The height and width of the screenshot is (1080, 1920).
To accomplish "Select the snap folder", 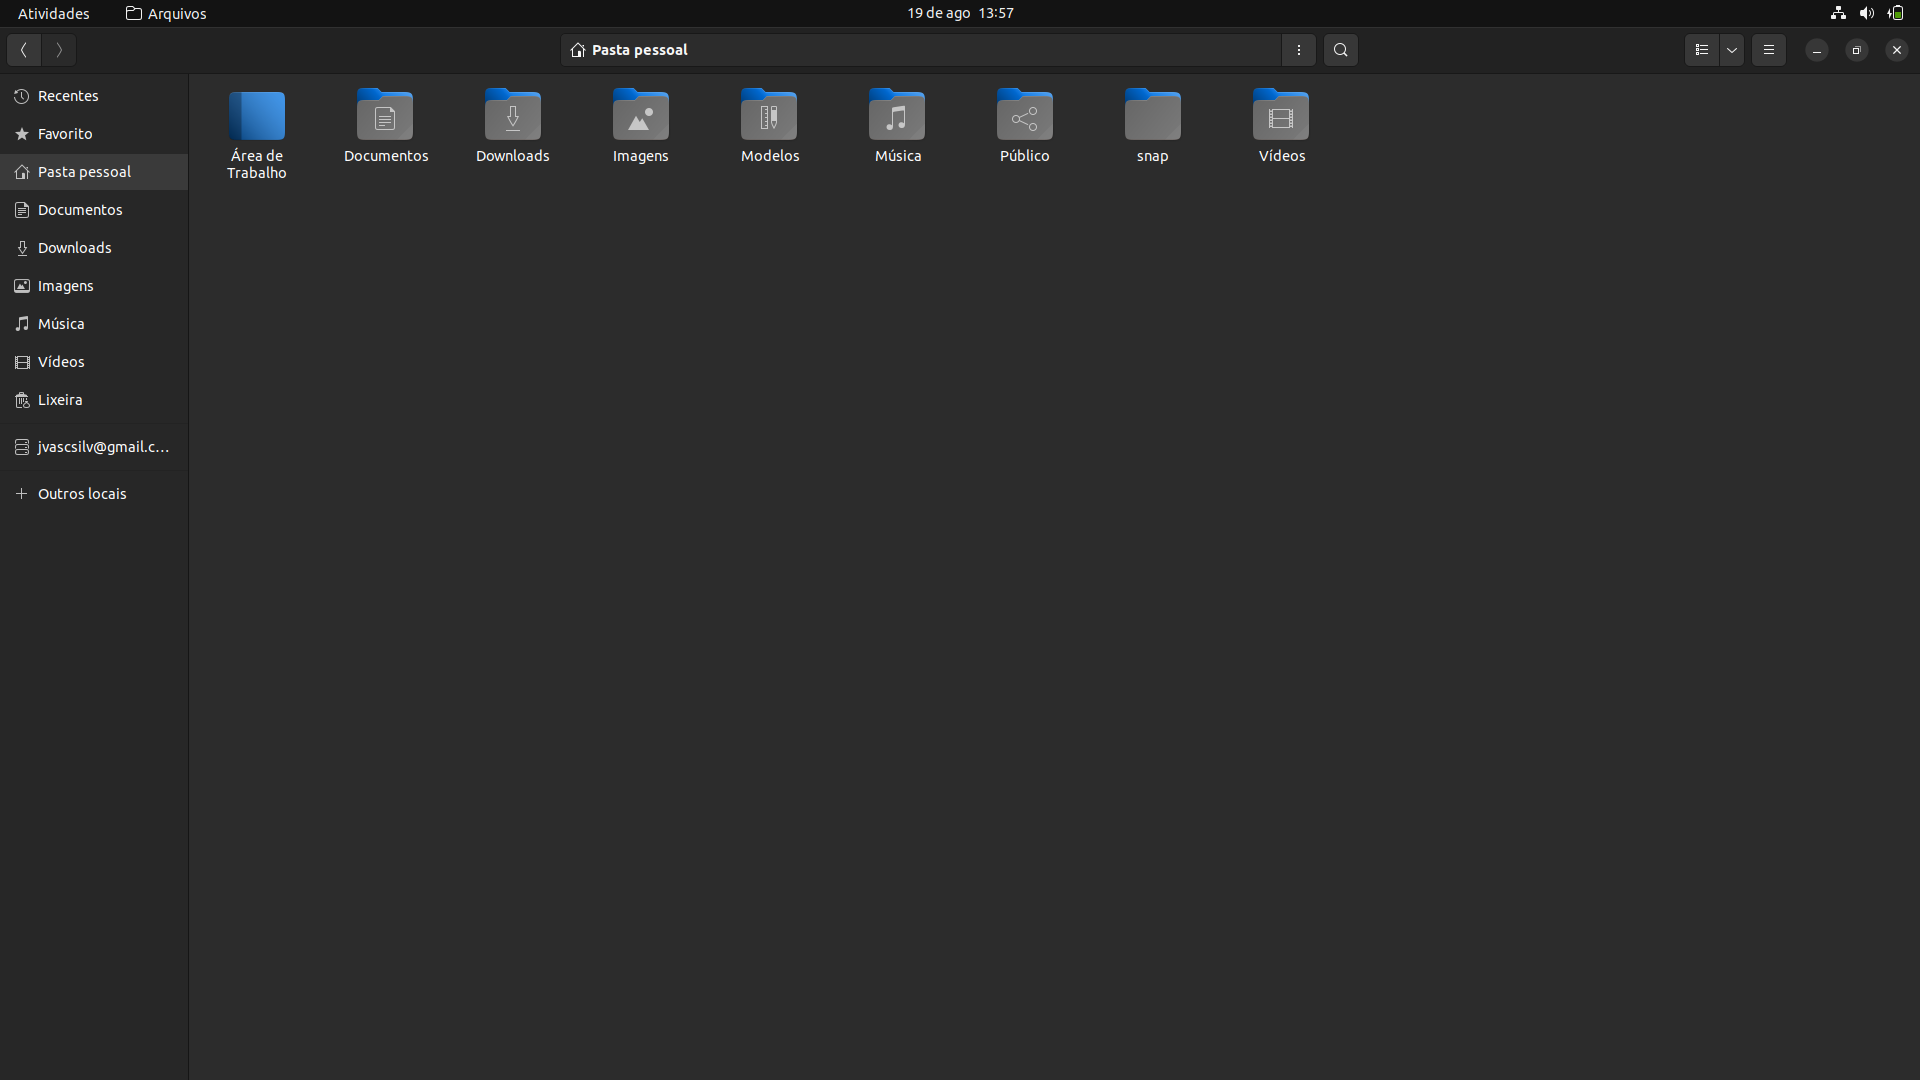I will coord(1152,118).
